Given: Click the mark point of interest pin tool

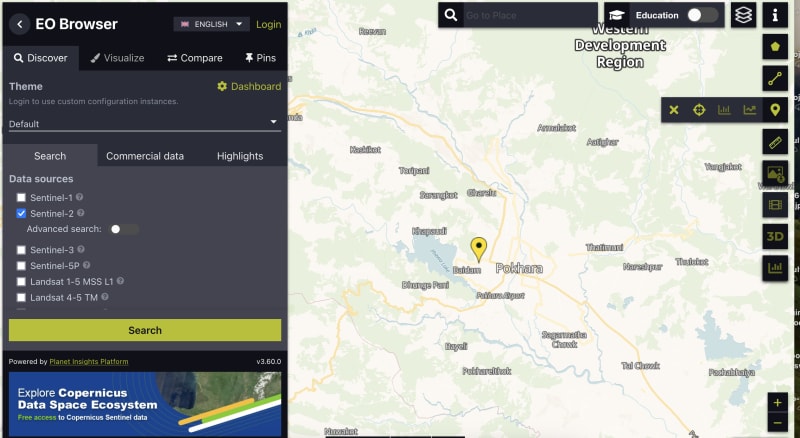Looking at the screenshot, I should [x=775, y=110].
